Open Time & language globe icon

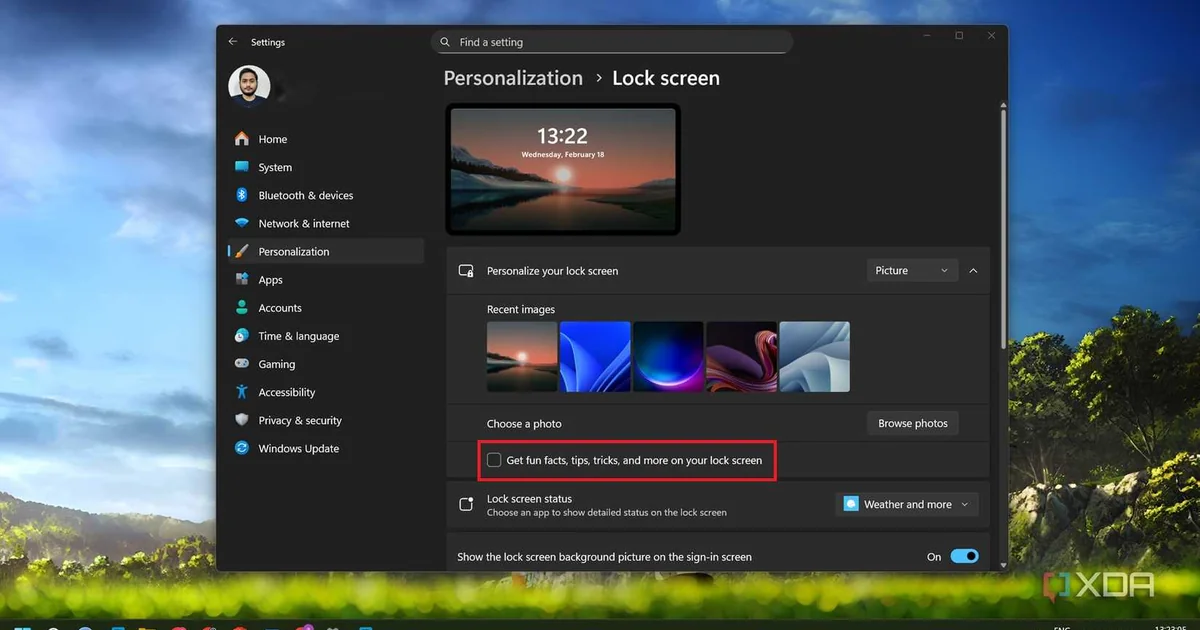[242, 336]
